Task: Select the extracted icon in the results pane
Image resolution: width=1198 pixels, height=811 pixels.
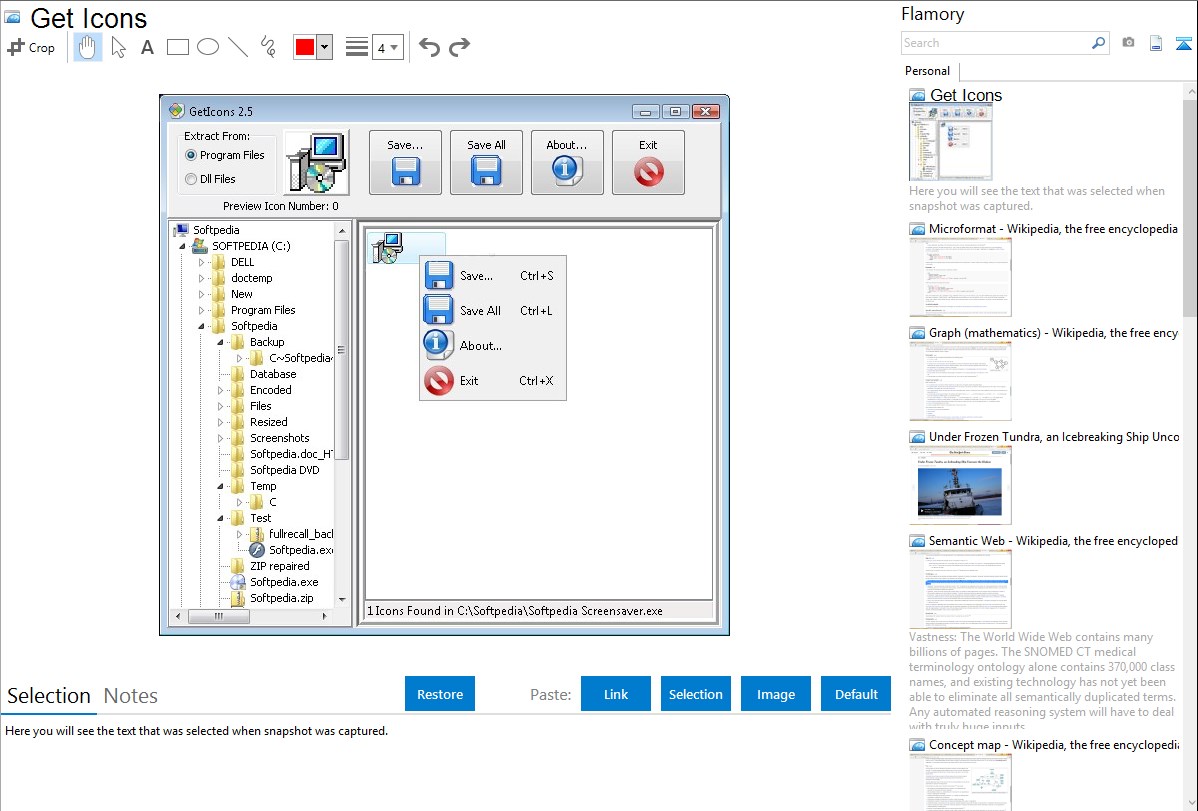Action: pos(387,248)
